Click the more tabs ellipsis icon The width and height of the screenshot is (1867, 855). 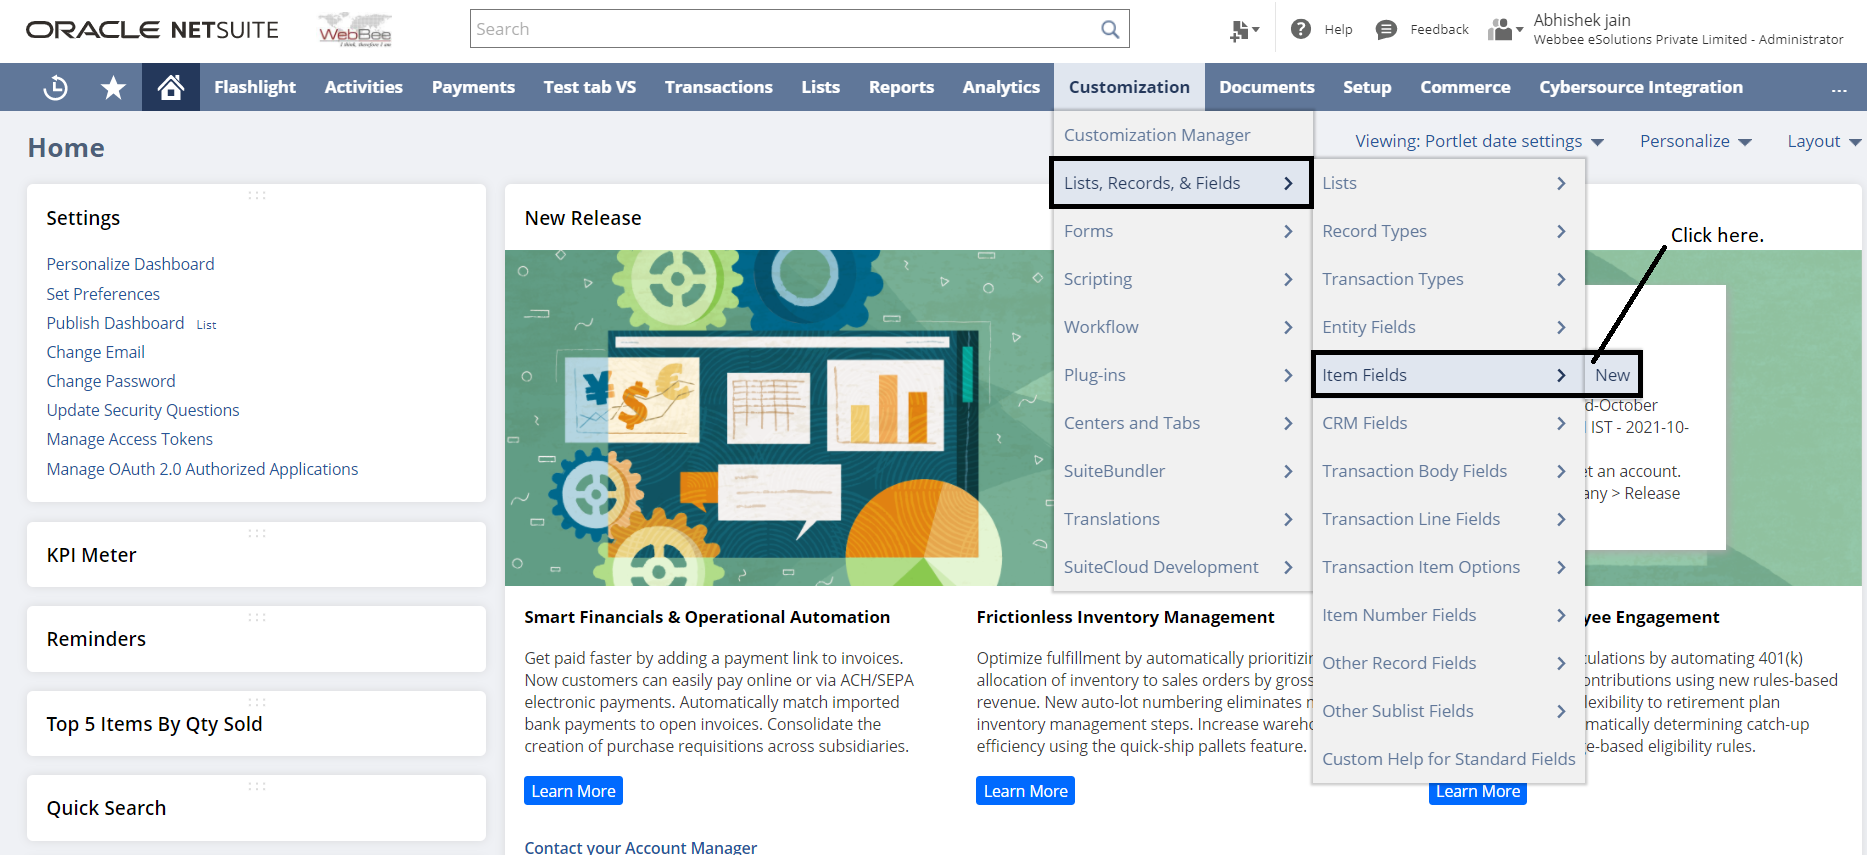pos(1838,89)
